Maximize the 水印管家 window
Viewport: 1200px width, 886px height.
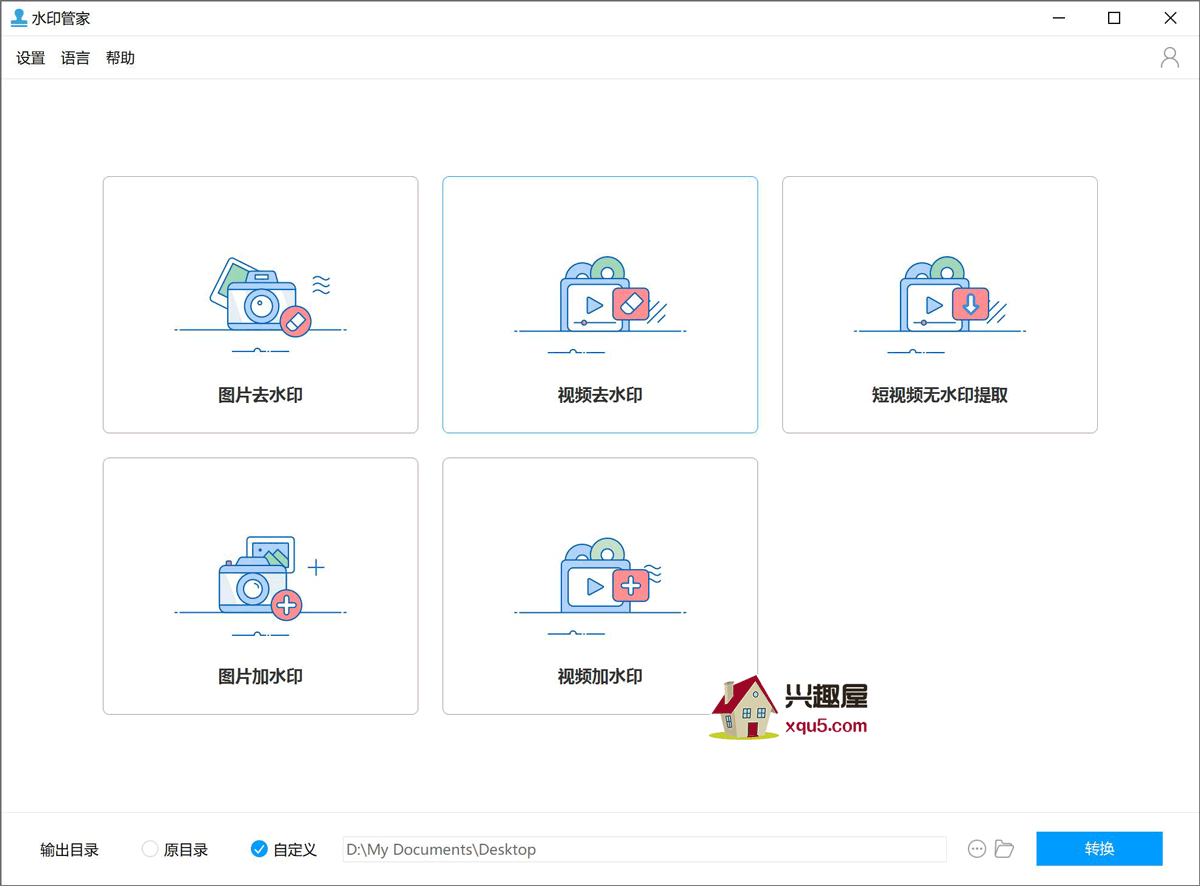(x=1114, y=18)
